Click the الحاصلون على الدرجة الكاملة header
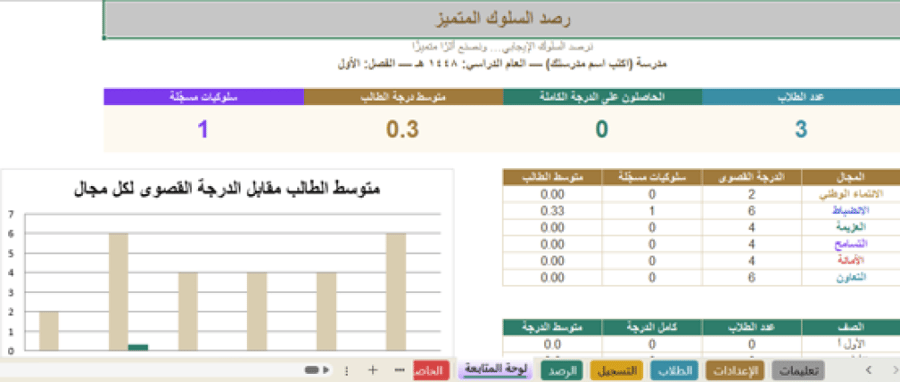900x382 pixels. [x=602, y=97]
